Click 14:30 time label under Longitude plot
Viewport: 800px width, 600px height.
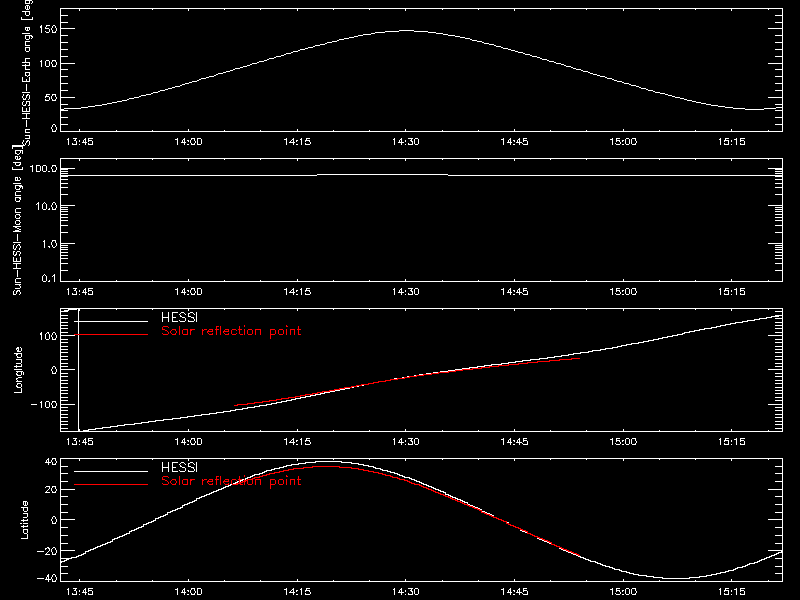point(406,442)
